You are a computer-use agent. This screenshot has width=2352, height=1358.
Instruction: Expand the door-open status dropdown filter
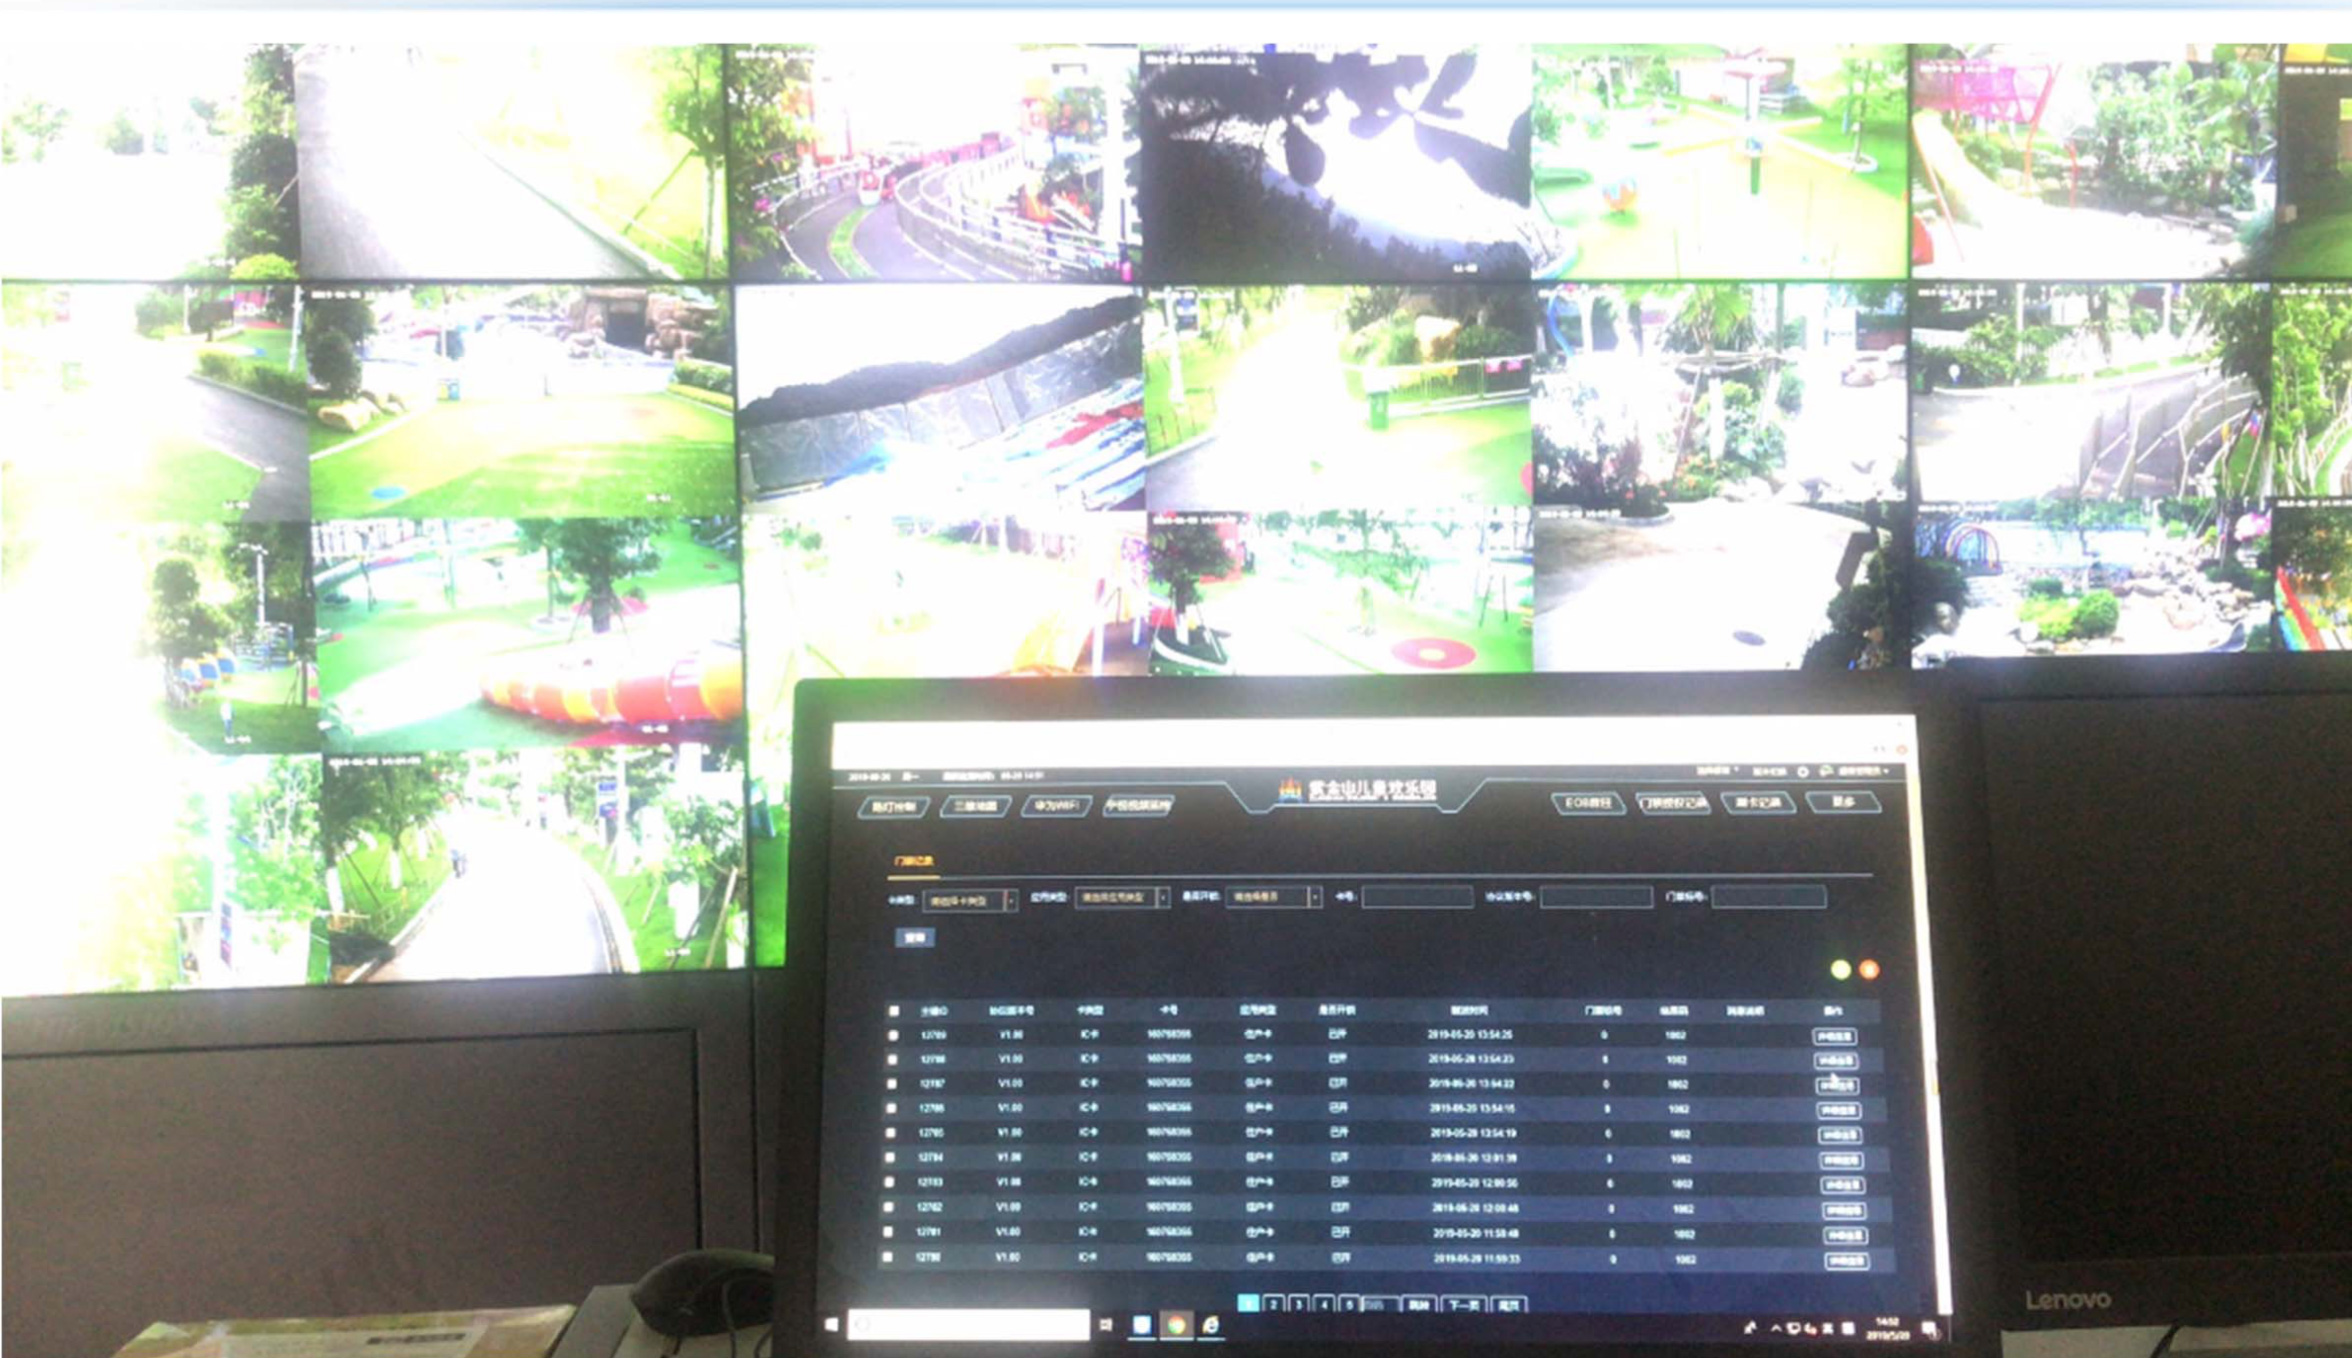tap(1315, 897)
